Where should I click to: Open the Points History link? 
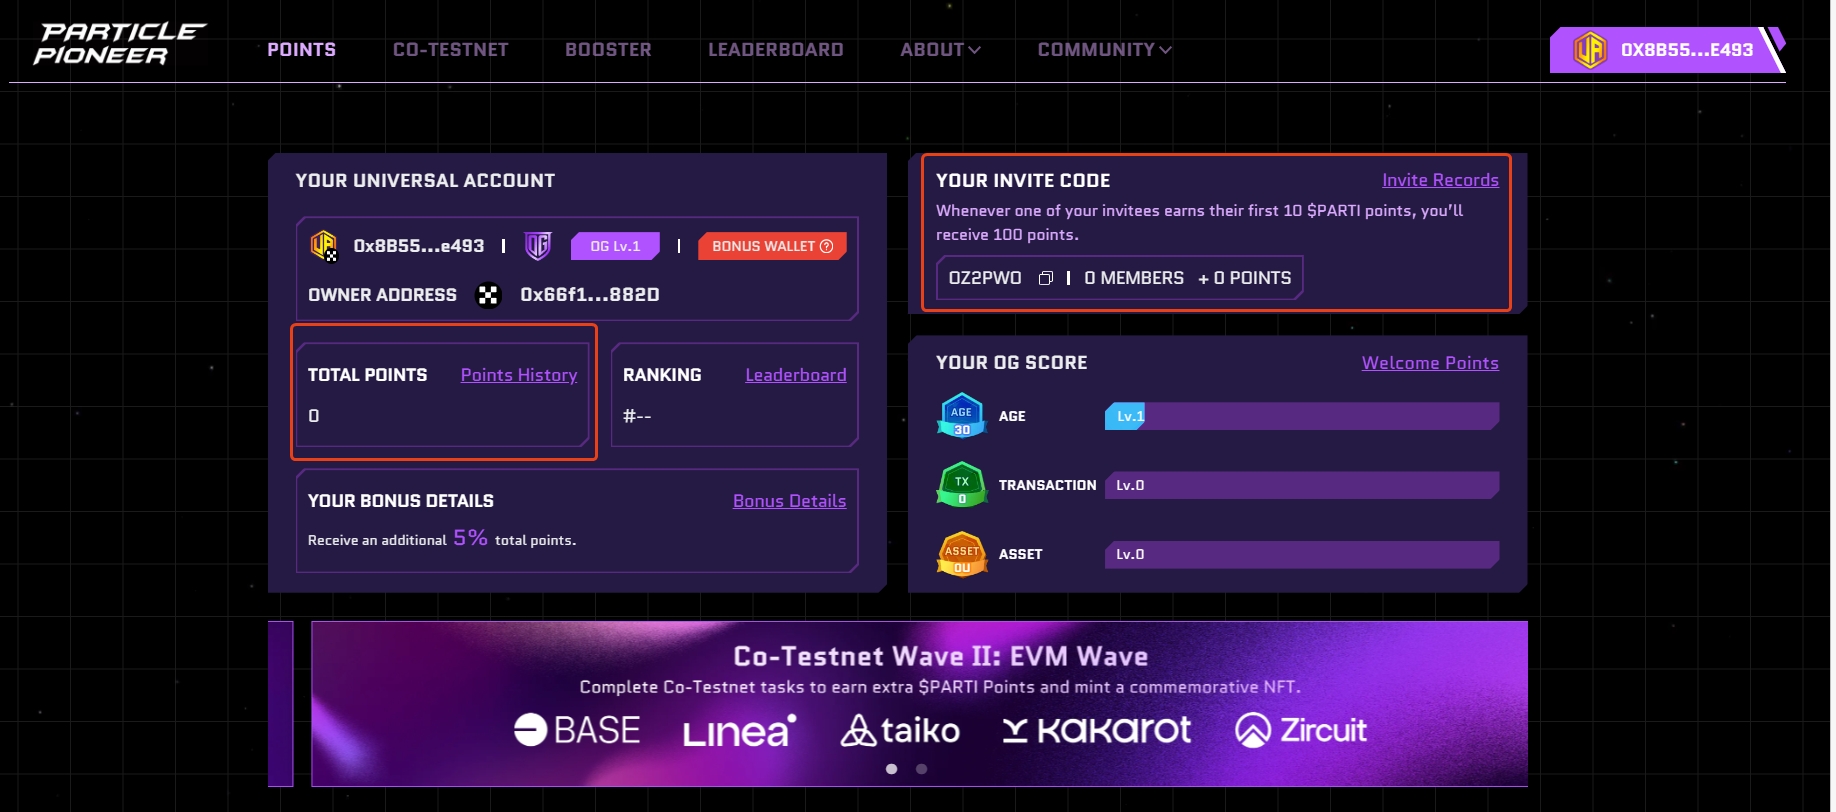click(x=518, y=375)
